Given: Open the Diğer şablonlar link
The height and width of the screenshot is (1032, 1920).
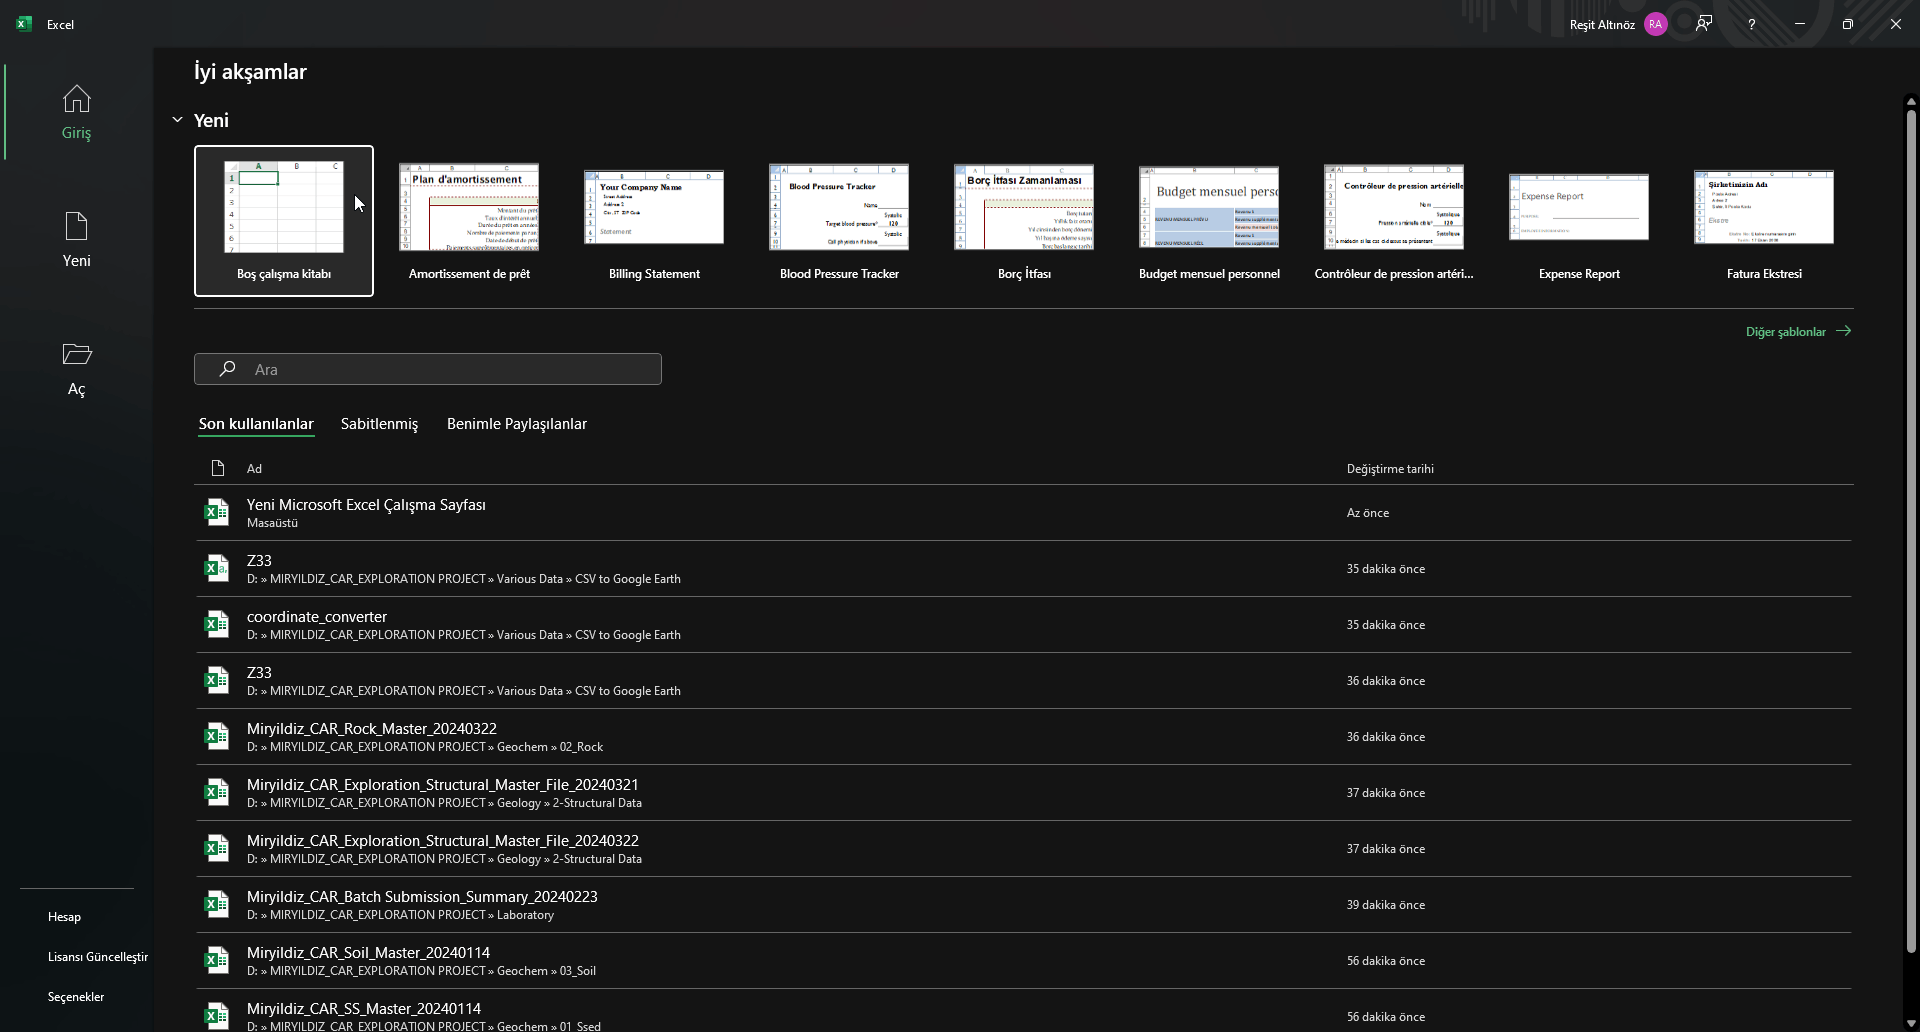Looking at the screenshot, I should coord(1798,331).
